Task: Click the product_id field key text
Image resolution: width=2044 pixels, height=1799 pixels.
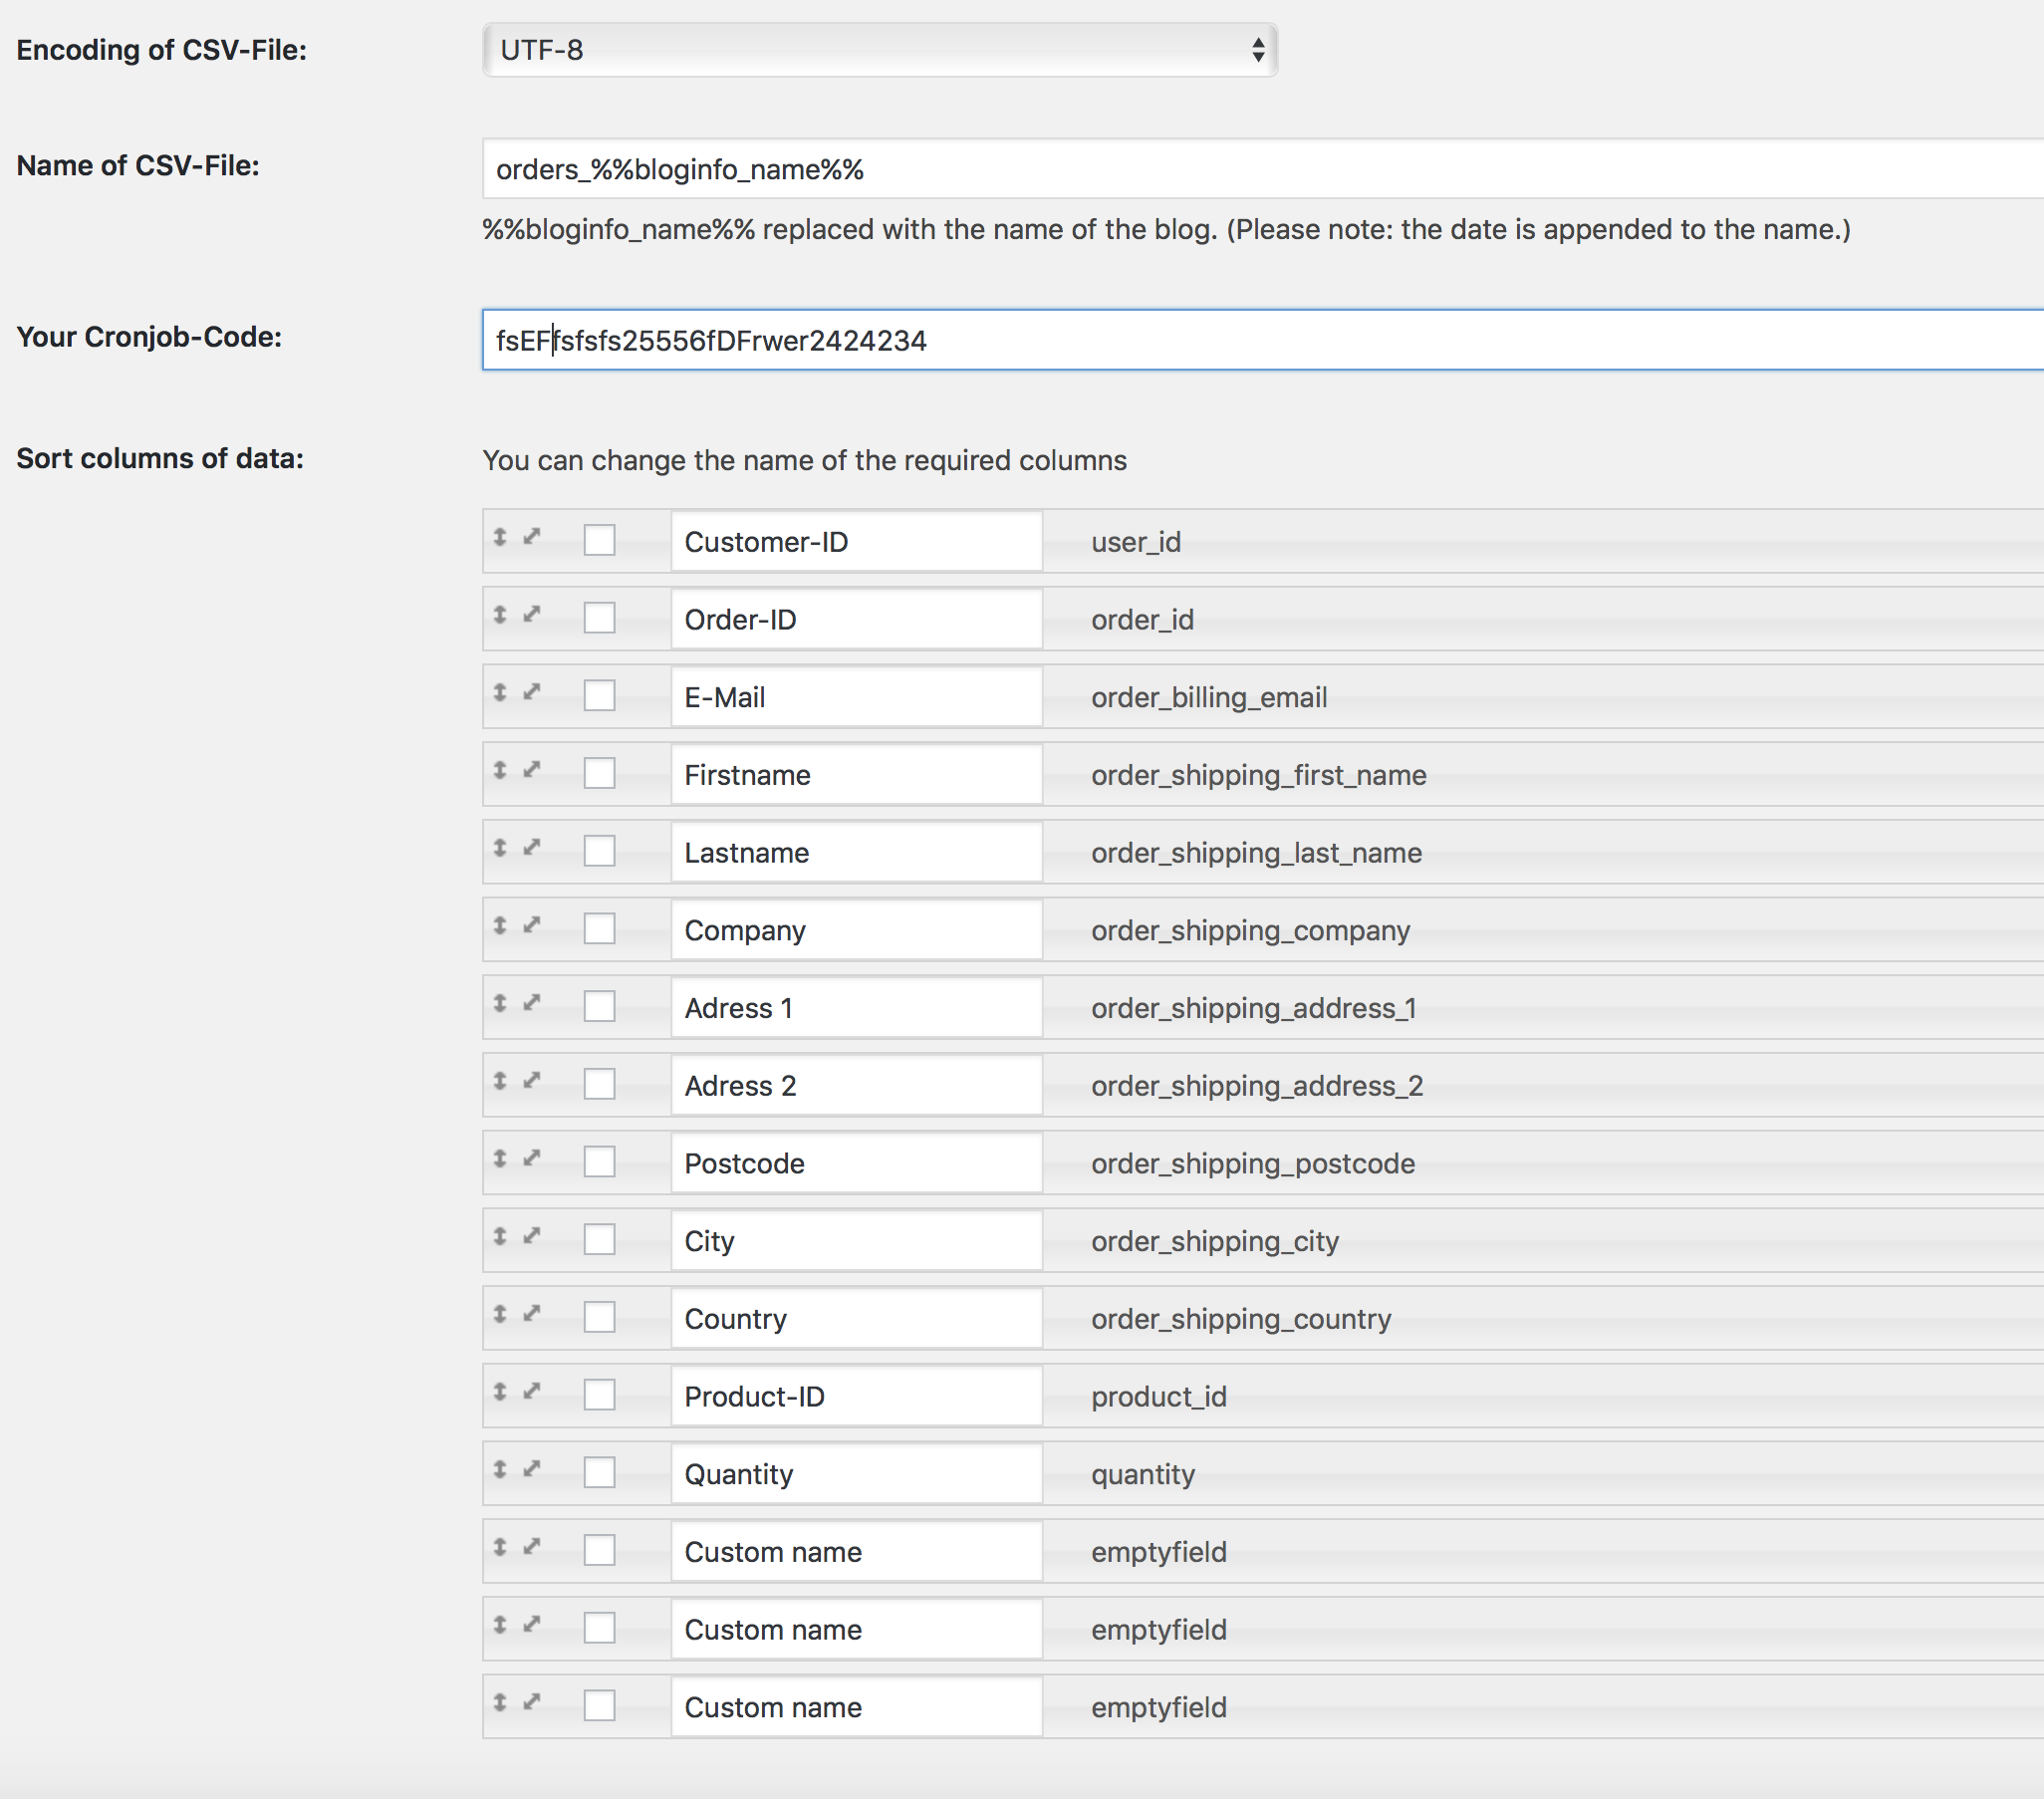Action: (1159, 1396)
